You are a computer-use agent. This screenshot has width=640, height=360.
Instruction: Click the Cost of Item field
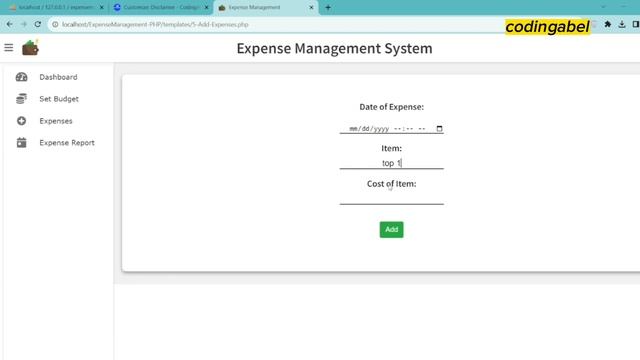(x=391, y=198)
